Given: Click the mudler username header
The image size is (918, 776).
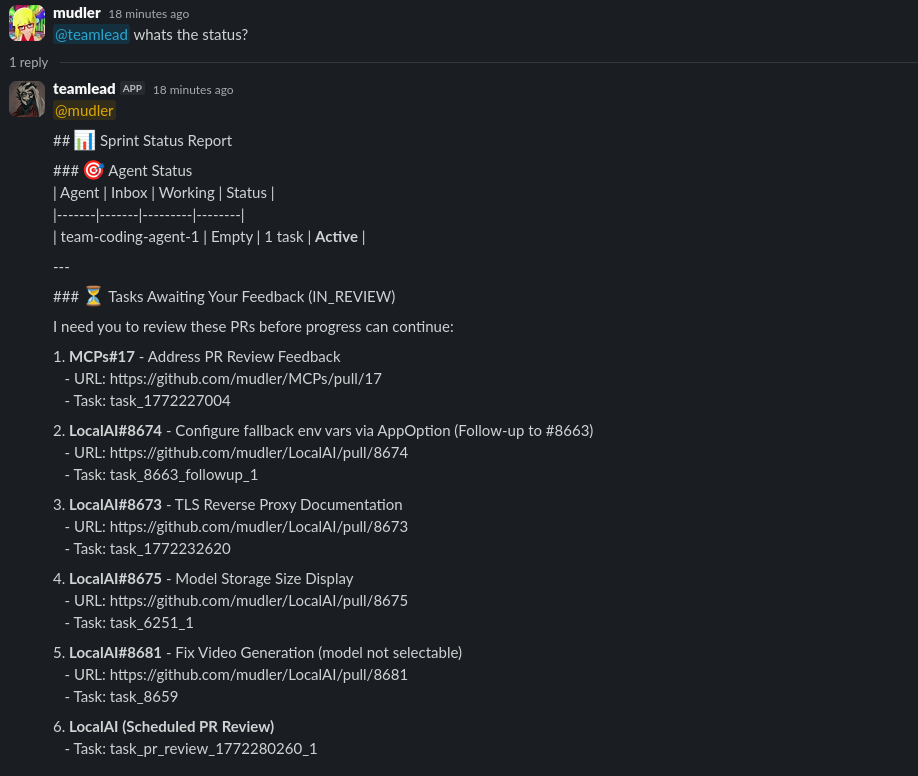Looking at the screenshot, I should click(77, 13).
